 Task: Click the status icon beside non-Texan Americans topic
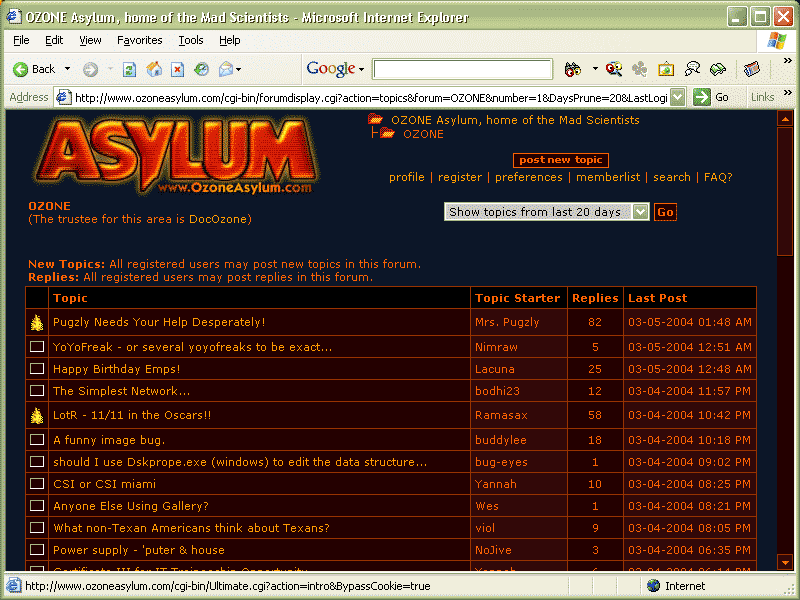[37, 527]
